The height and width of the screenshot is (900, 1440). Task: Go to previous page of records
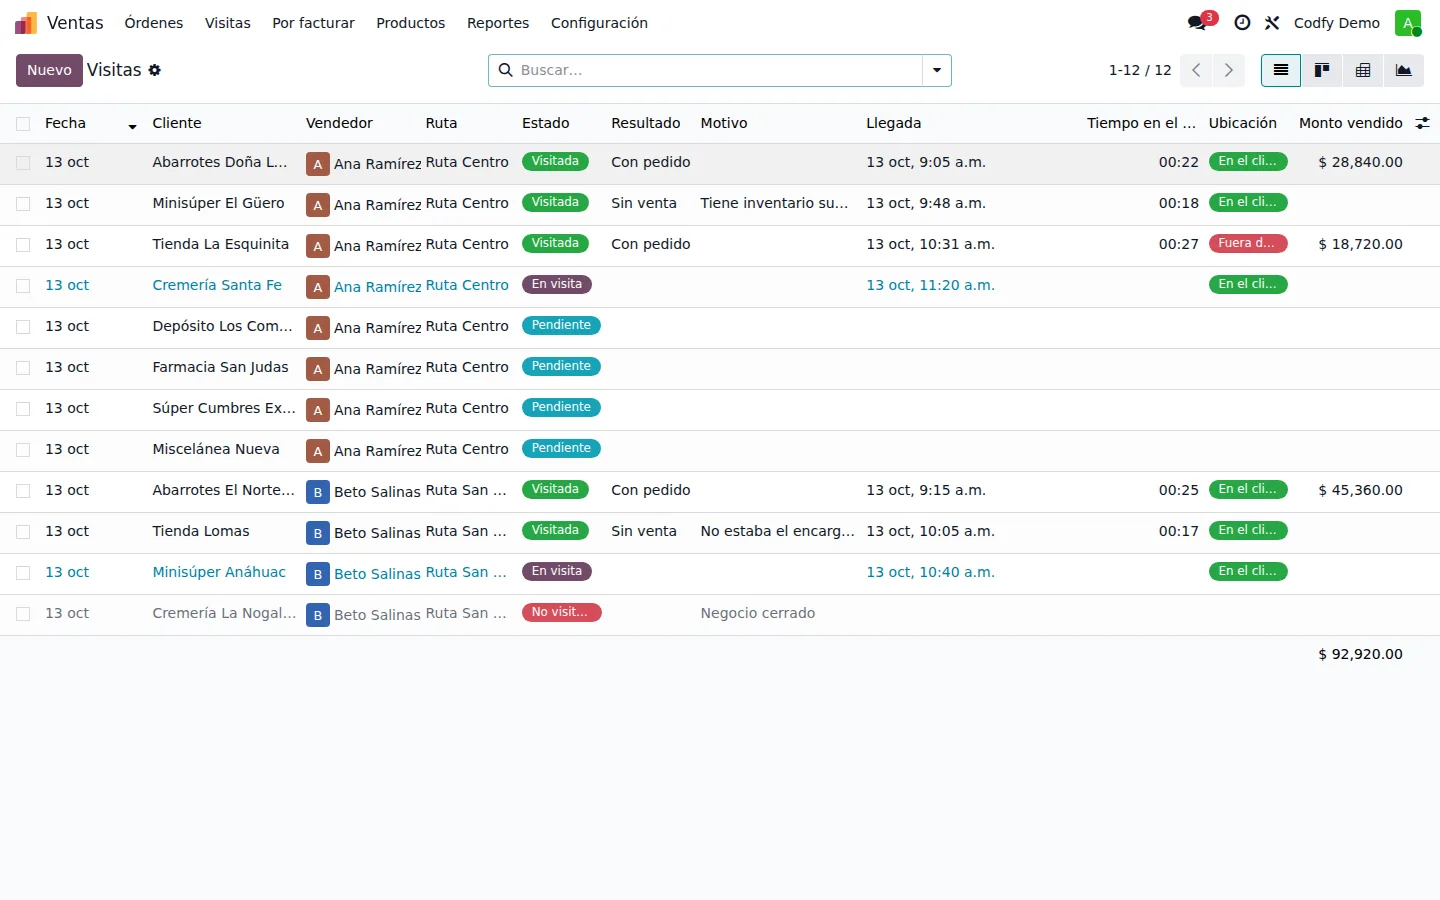(1196, 70)
